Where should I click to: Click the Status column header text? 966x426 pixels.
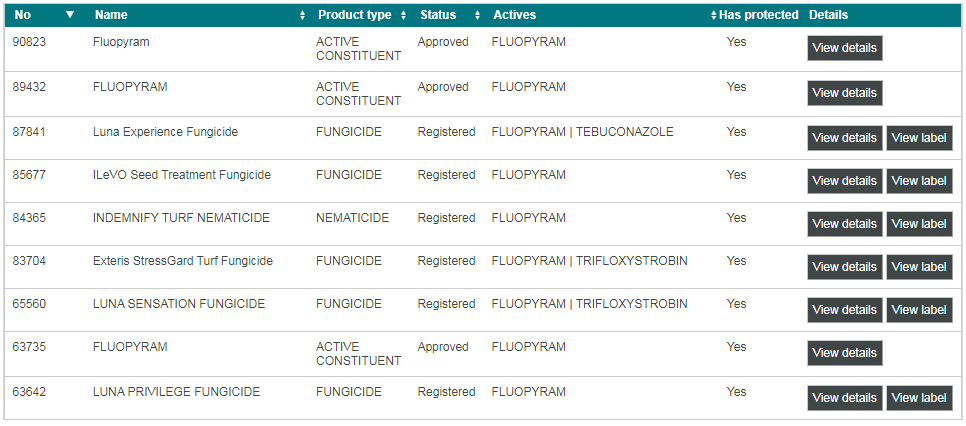[x=438, y=15]
